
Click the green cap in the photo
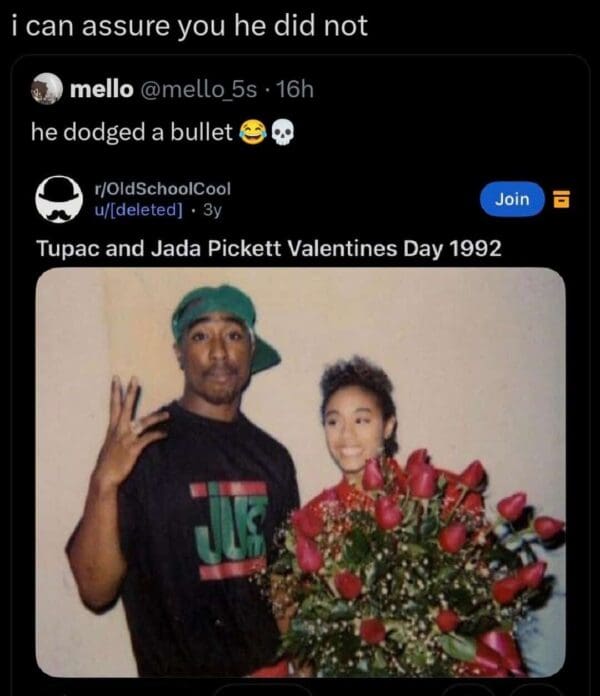tap(225, 324)
